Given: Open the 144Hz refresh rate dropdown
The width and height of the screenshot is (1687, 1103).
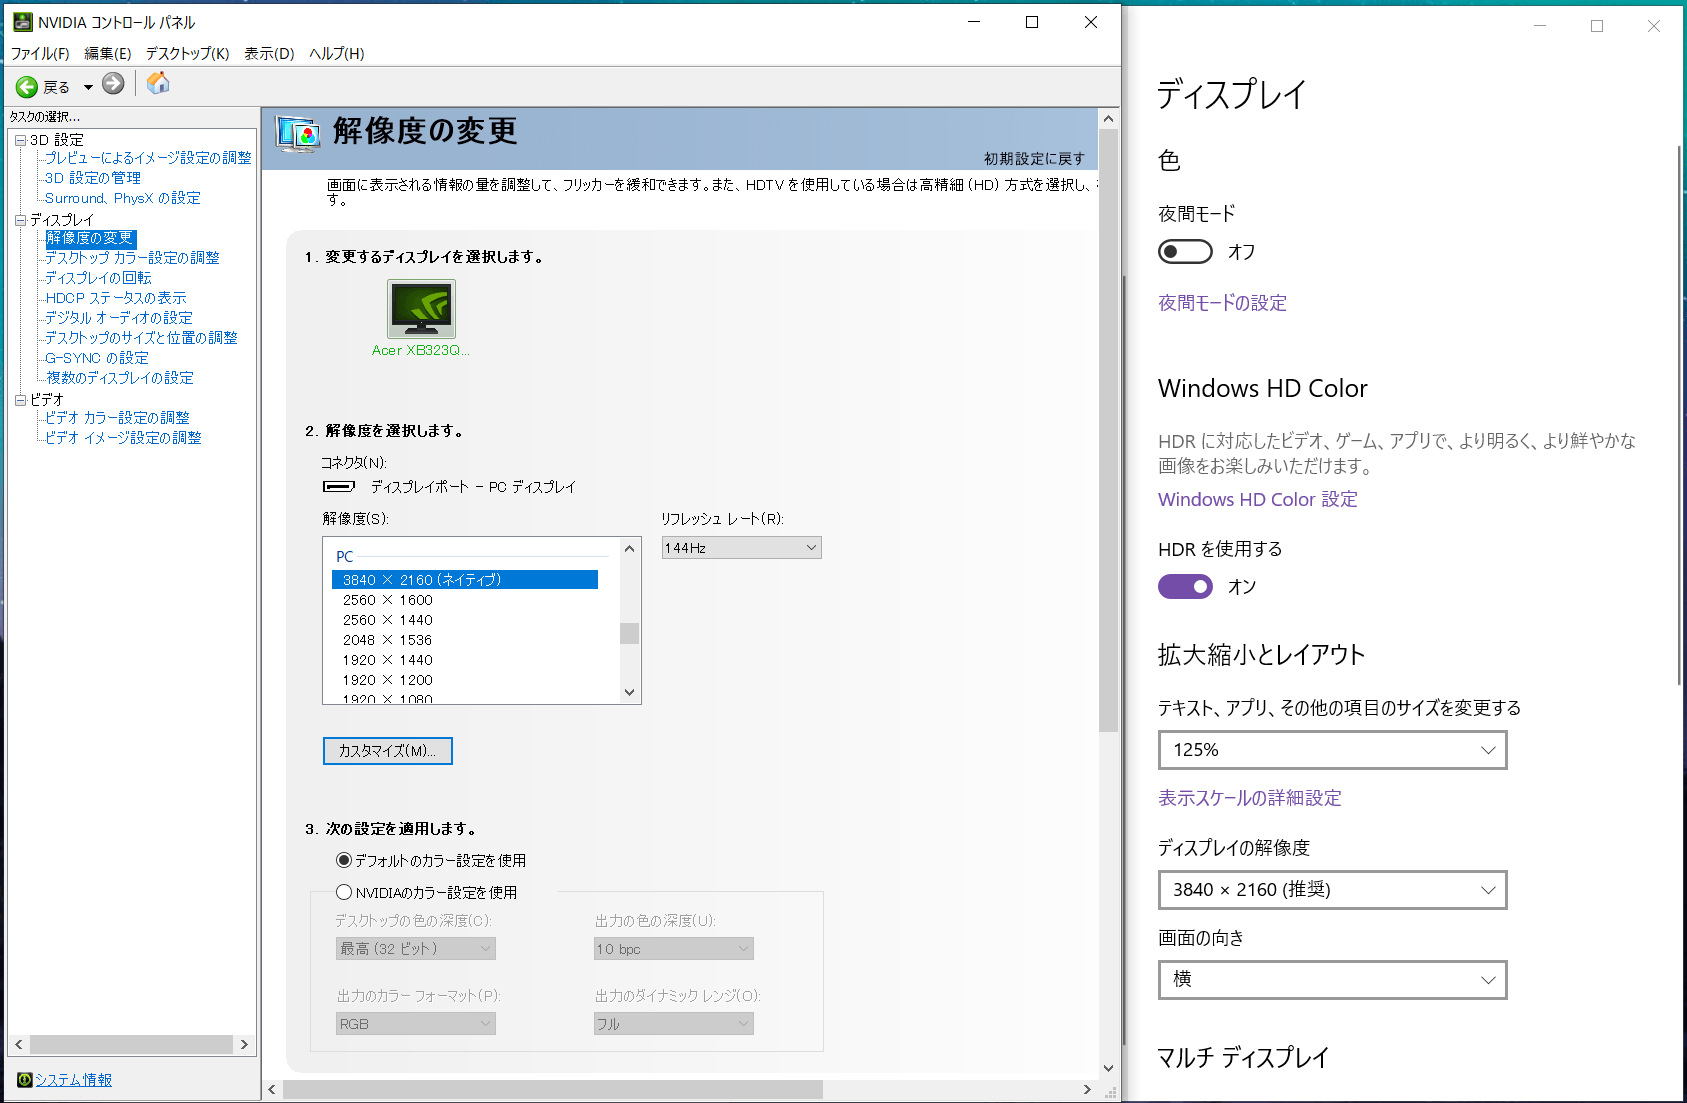Looking at the screenshot, I should tap(741, 548).
